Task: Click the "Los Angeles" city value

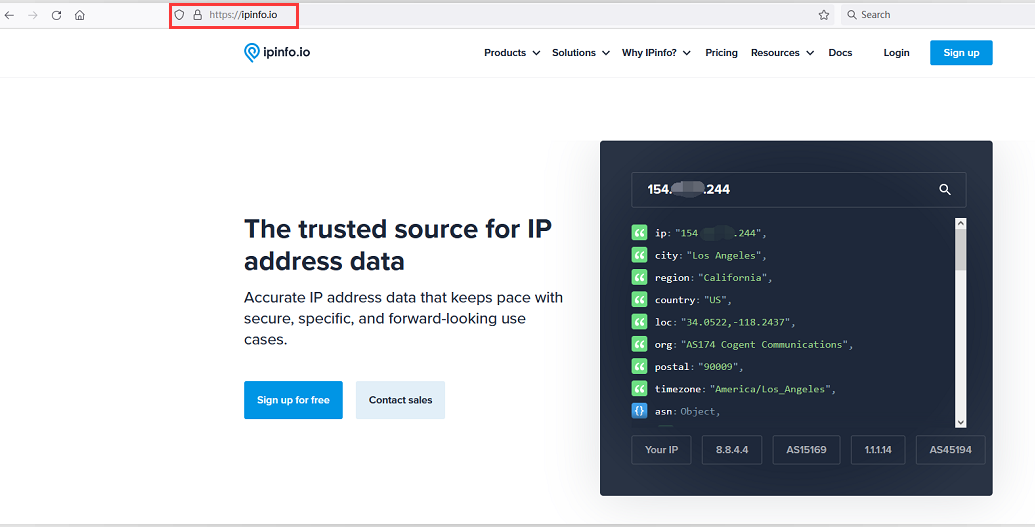Action: (x=724, y=256)
